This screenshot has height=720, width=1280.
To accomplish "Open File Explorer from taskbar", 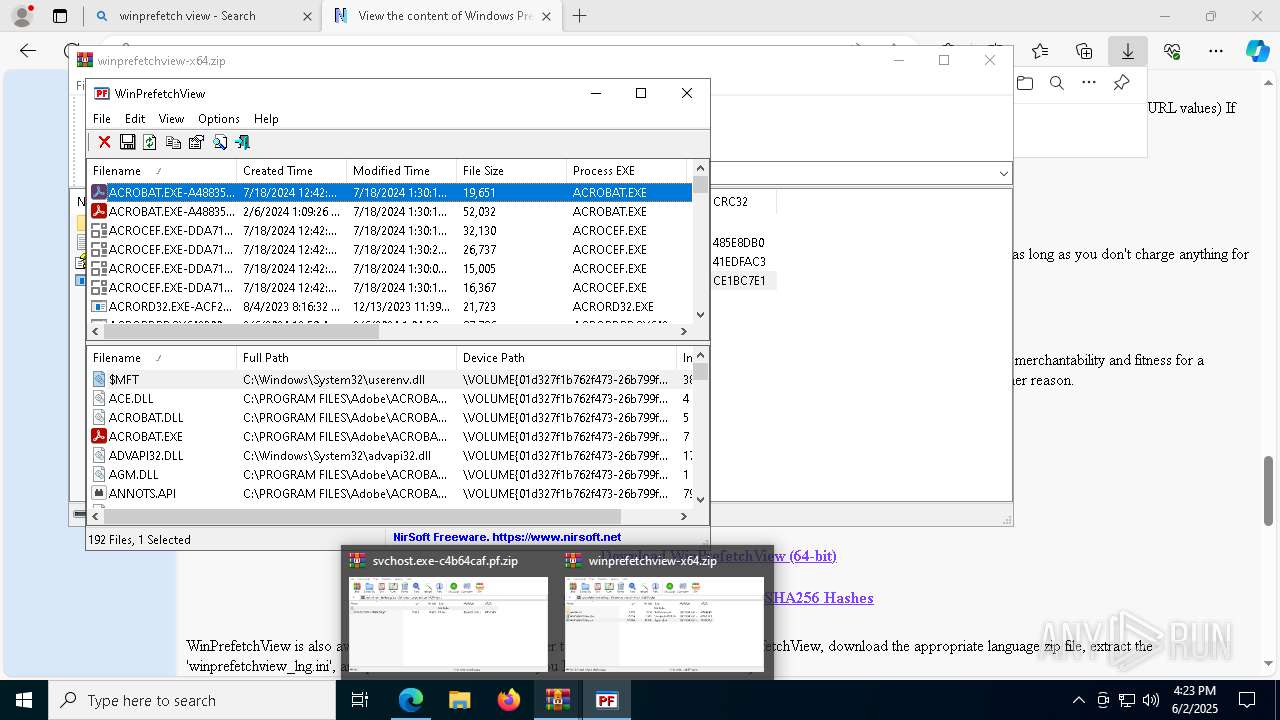I will 459,700.
